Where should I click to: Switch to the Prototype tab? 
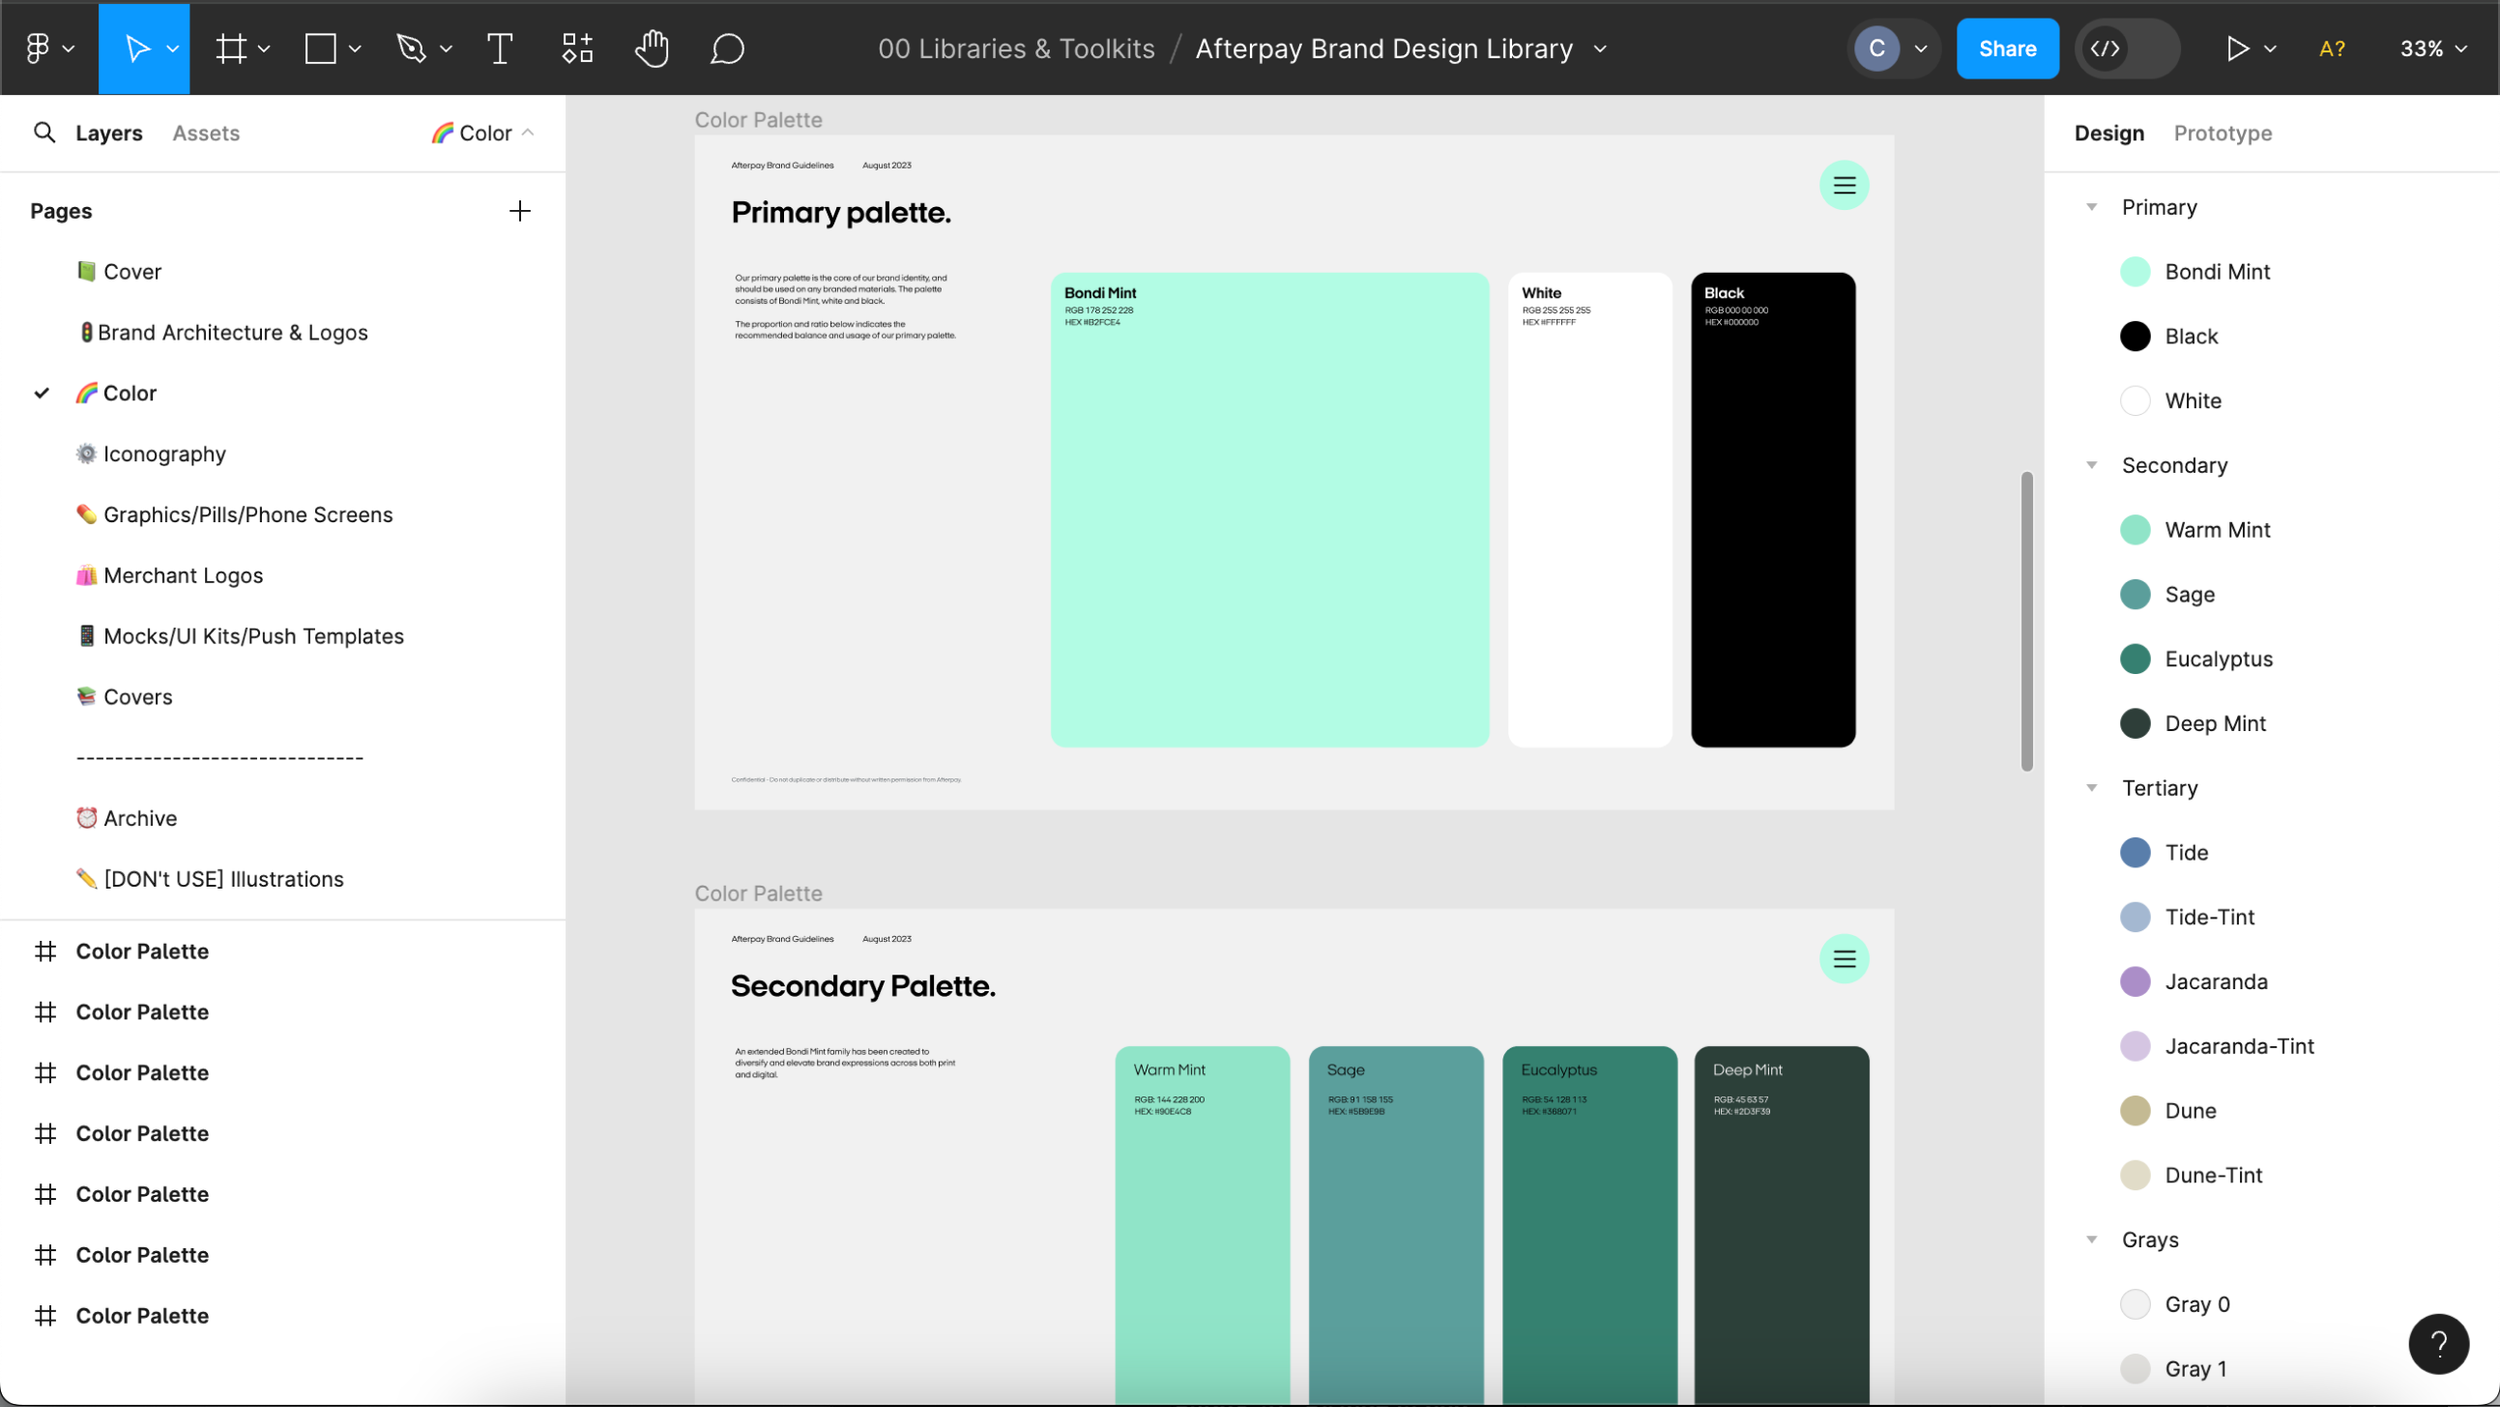click(2222, 132)
